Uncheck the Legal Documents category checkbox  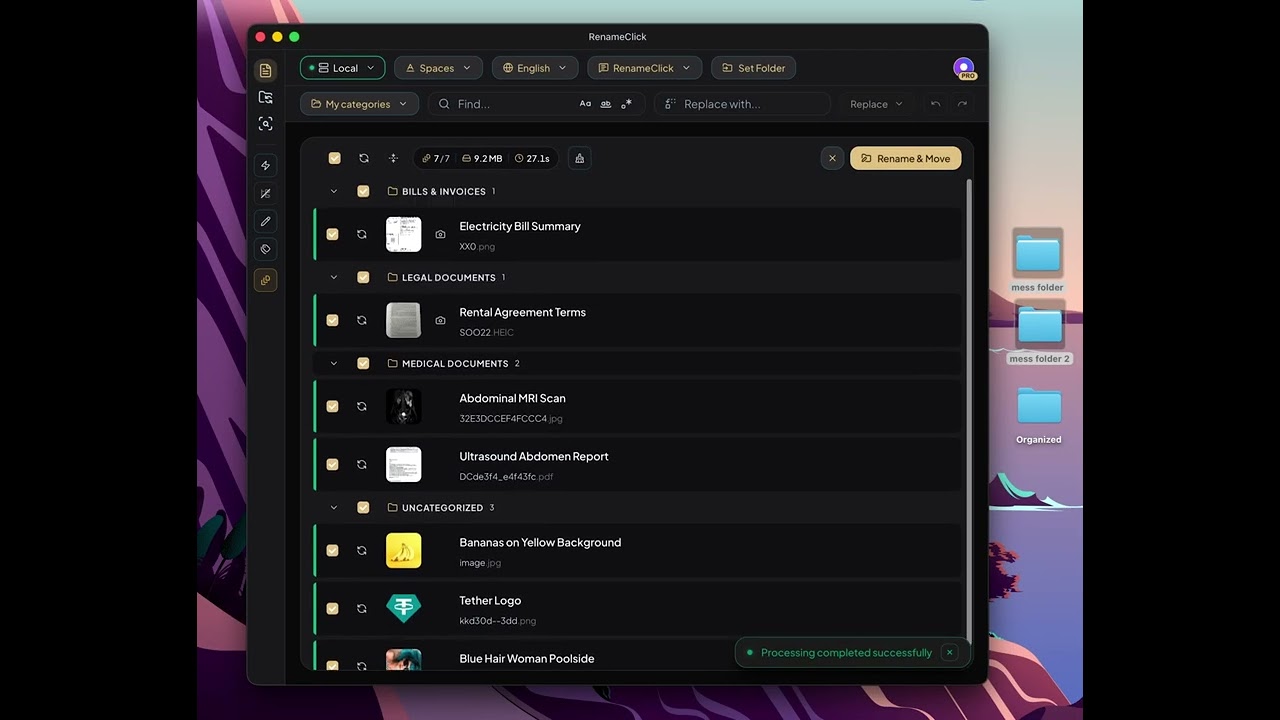click(x=363, y=277)
